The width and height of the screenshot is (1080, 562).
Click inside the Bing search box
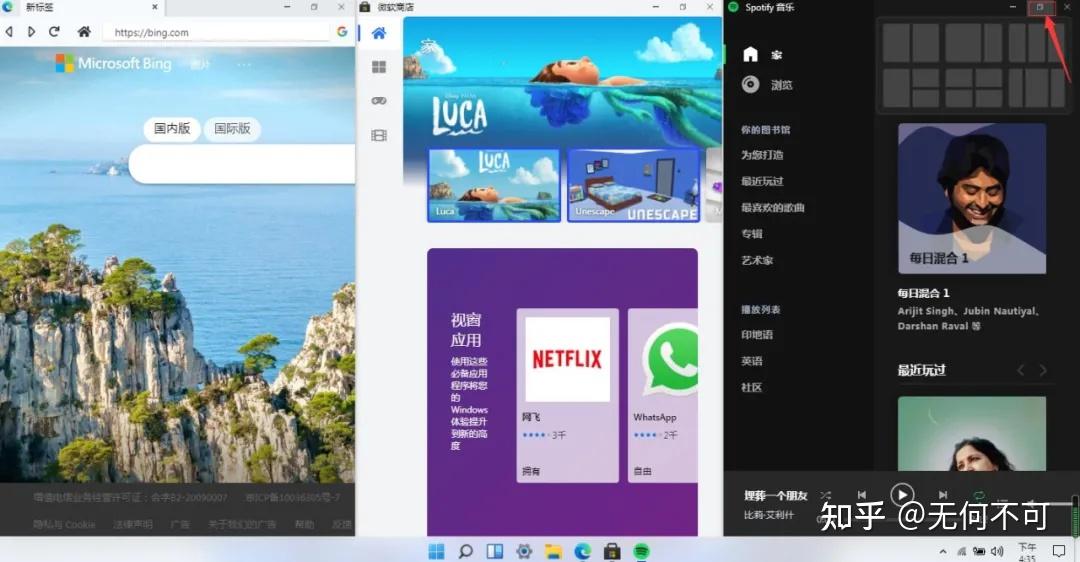242,164
